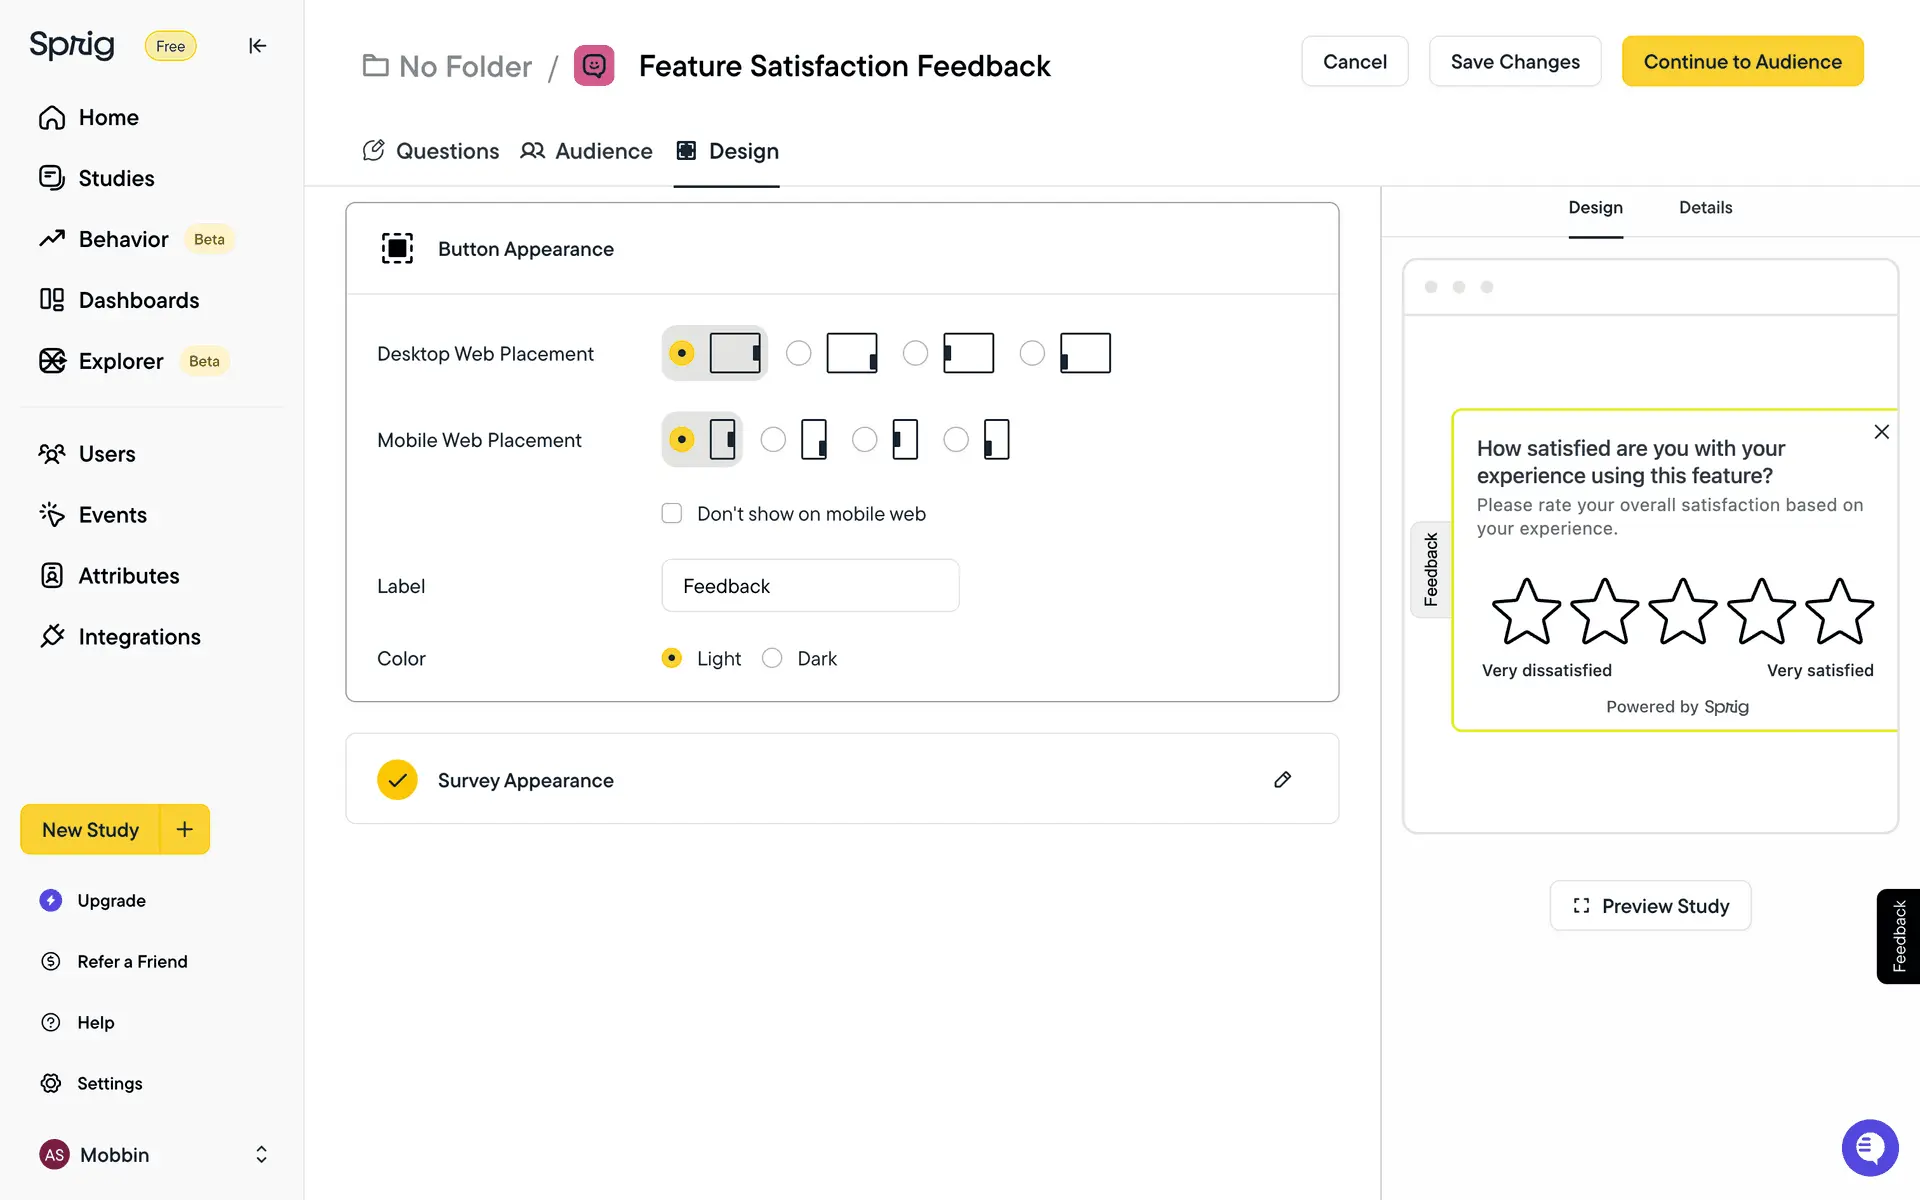Close the survey preview with X icon
1920x1200 pixels.
(x=1881, y=432)
